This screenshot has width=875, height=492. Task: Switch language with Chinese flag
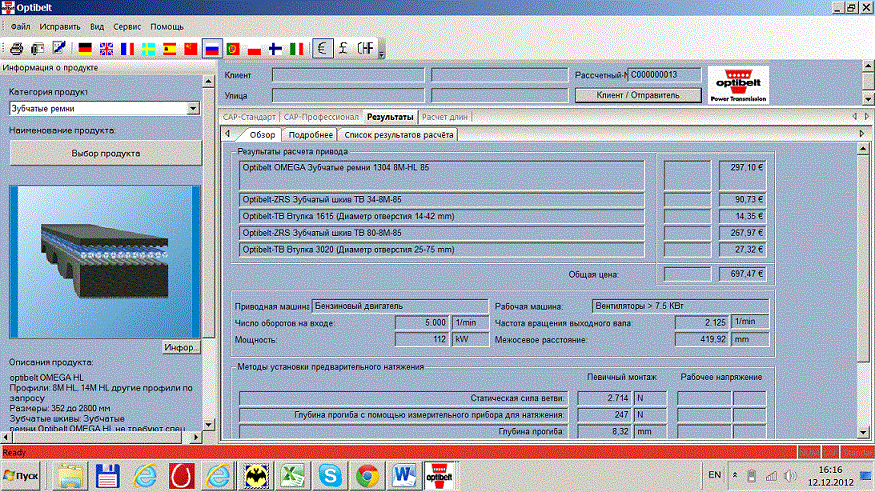click(x=191, y=49)
